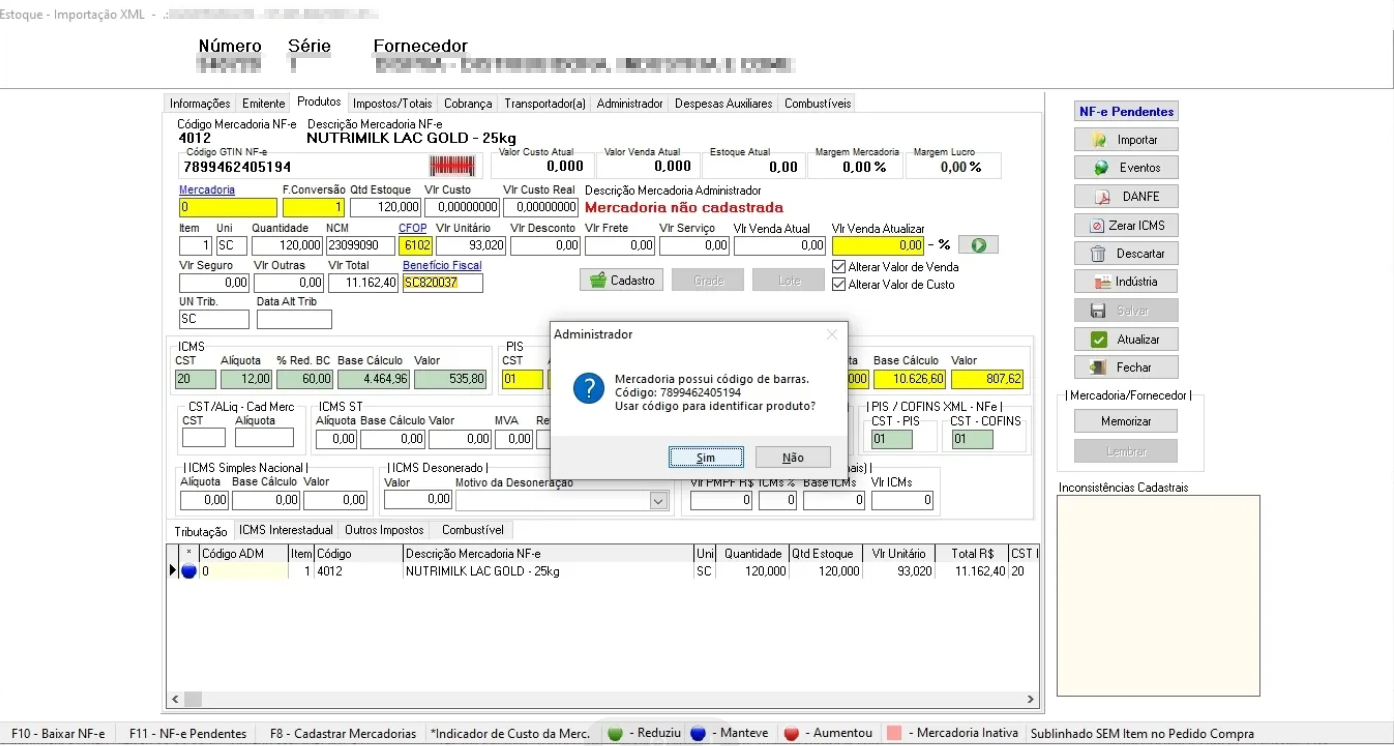
Task: Click the Benefício Fiscal field SC820037
Action: click(x=443, y=283)
